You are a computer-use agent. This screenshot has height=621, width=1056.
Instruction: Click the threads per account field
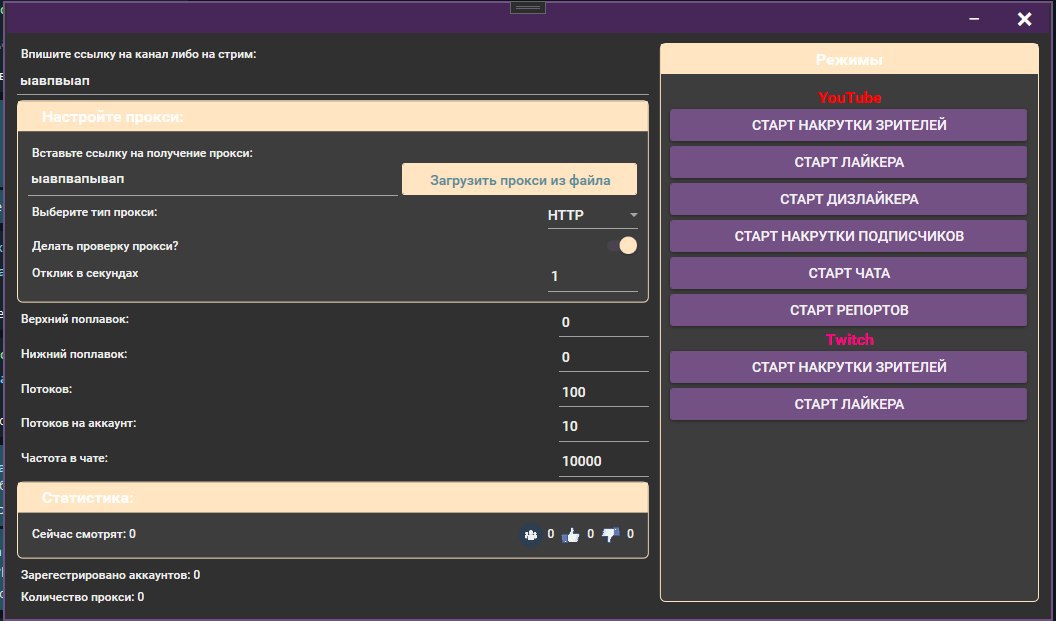pyautogui.click(x=603, y=426)
